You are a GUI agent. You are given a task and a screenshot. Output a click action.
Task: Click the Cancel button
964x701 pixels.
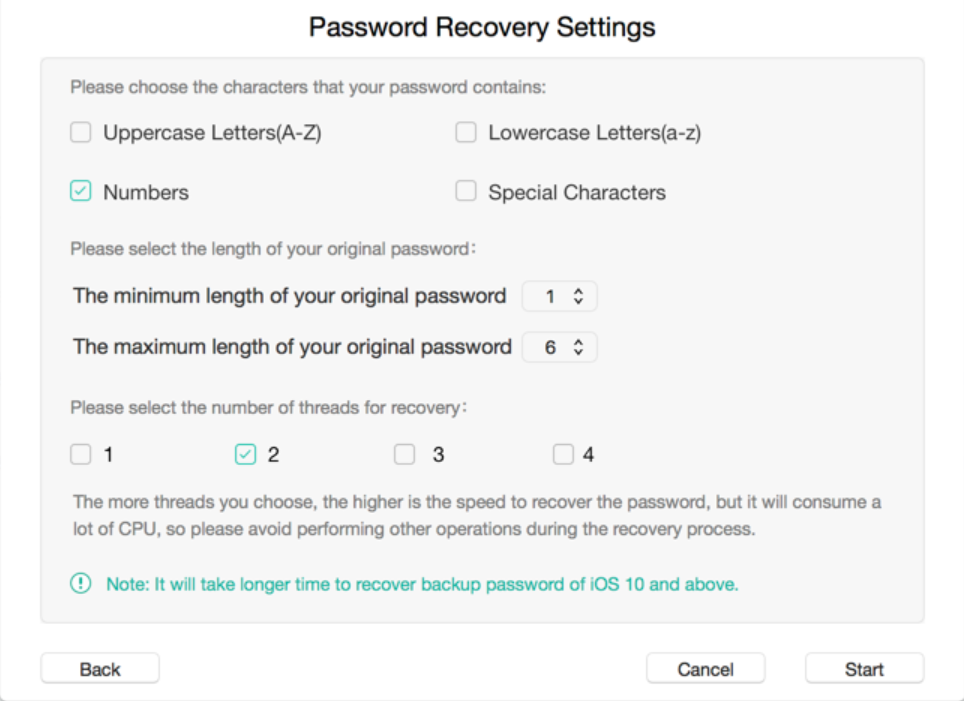(x=705, y=669)
